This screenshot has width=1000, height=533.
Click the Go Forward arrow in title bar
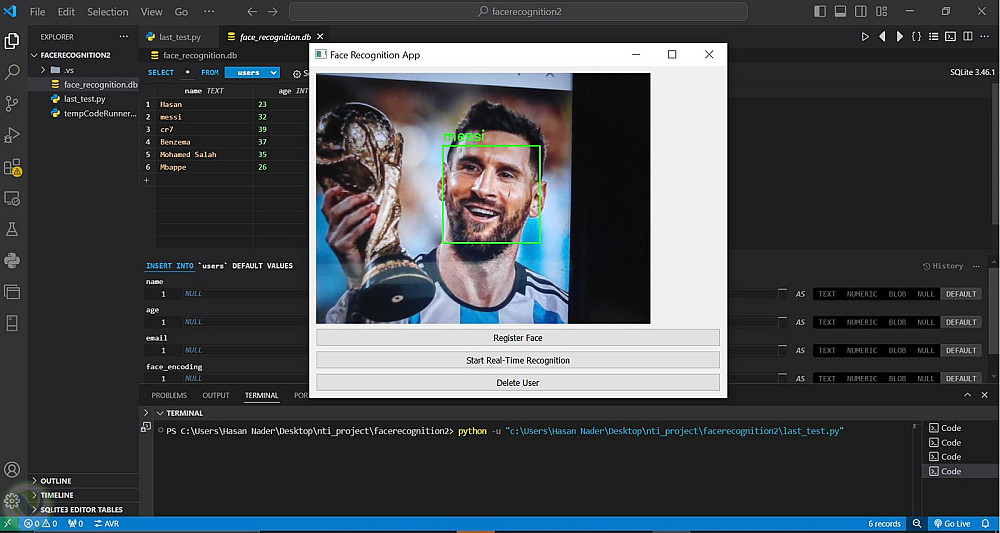tap(273, 11)
